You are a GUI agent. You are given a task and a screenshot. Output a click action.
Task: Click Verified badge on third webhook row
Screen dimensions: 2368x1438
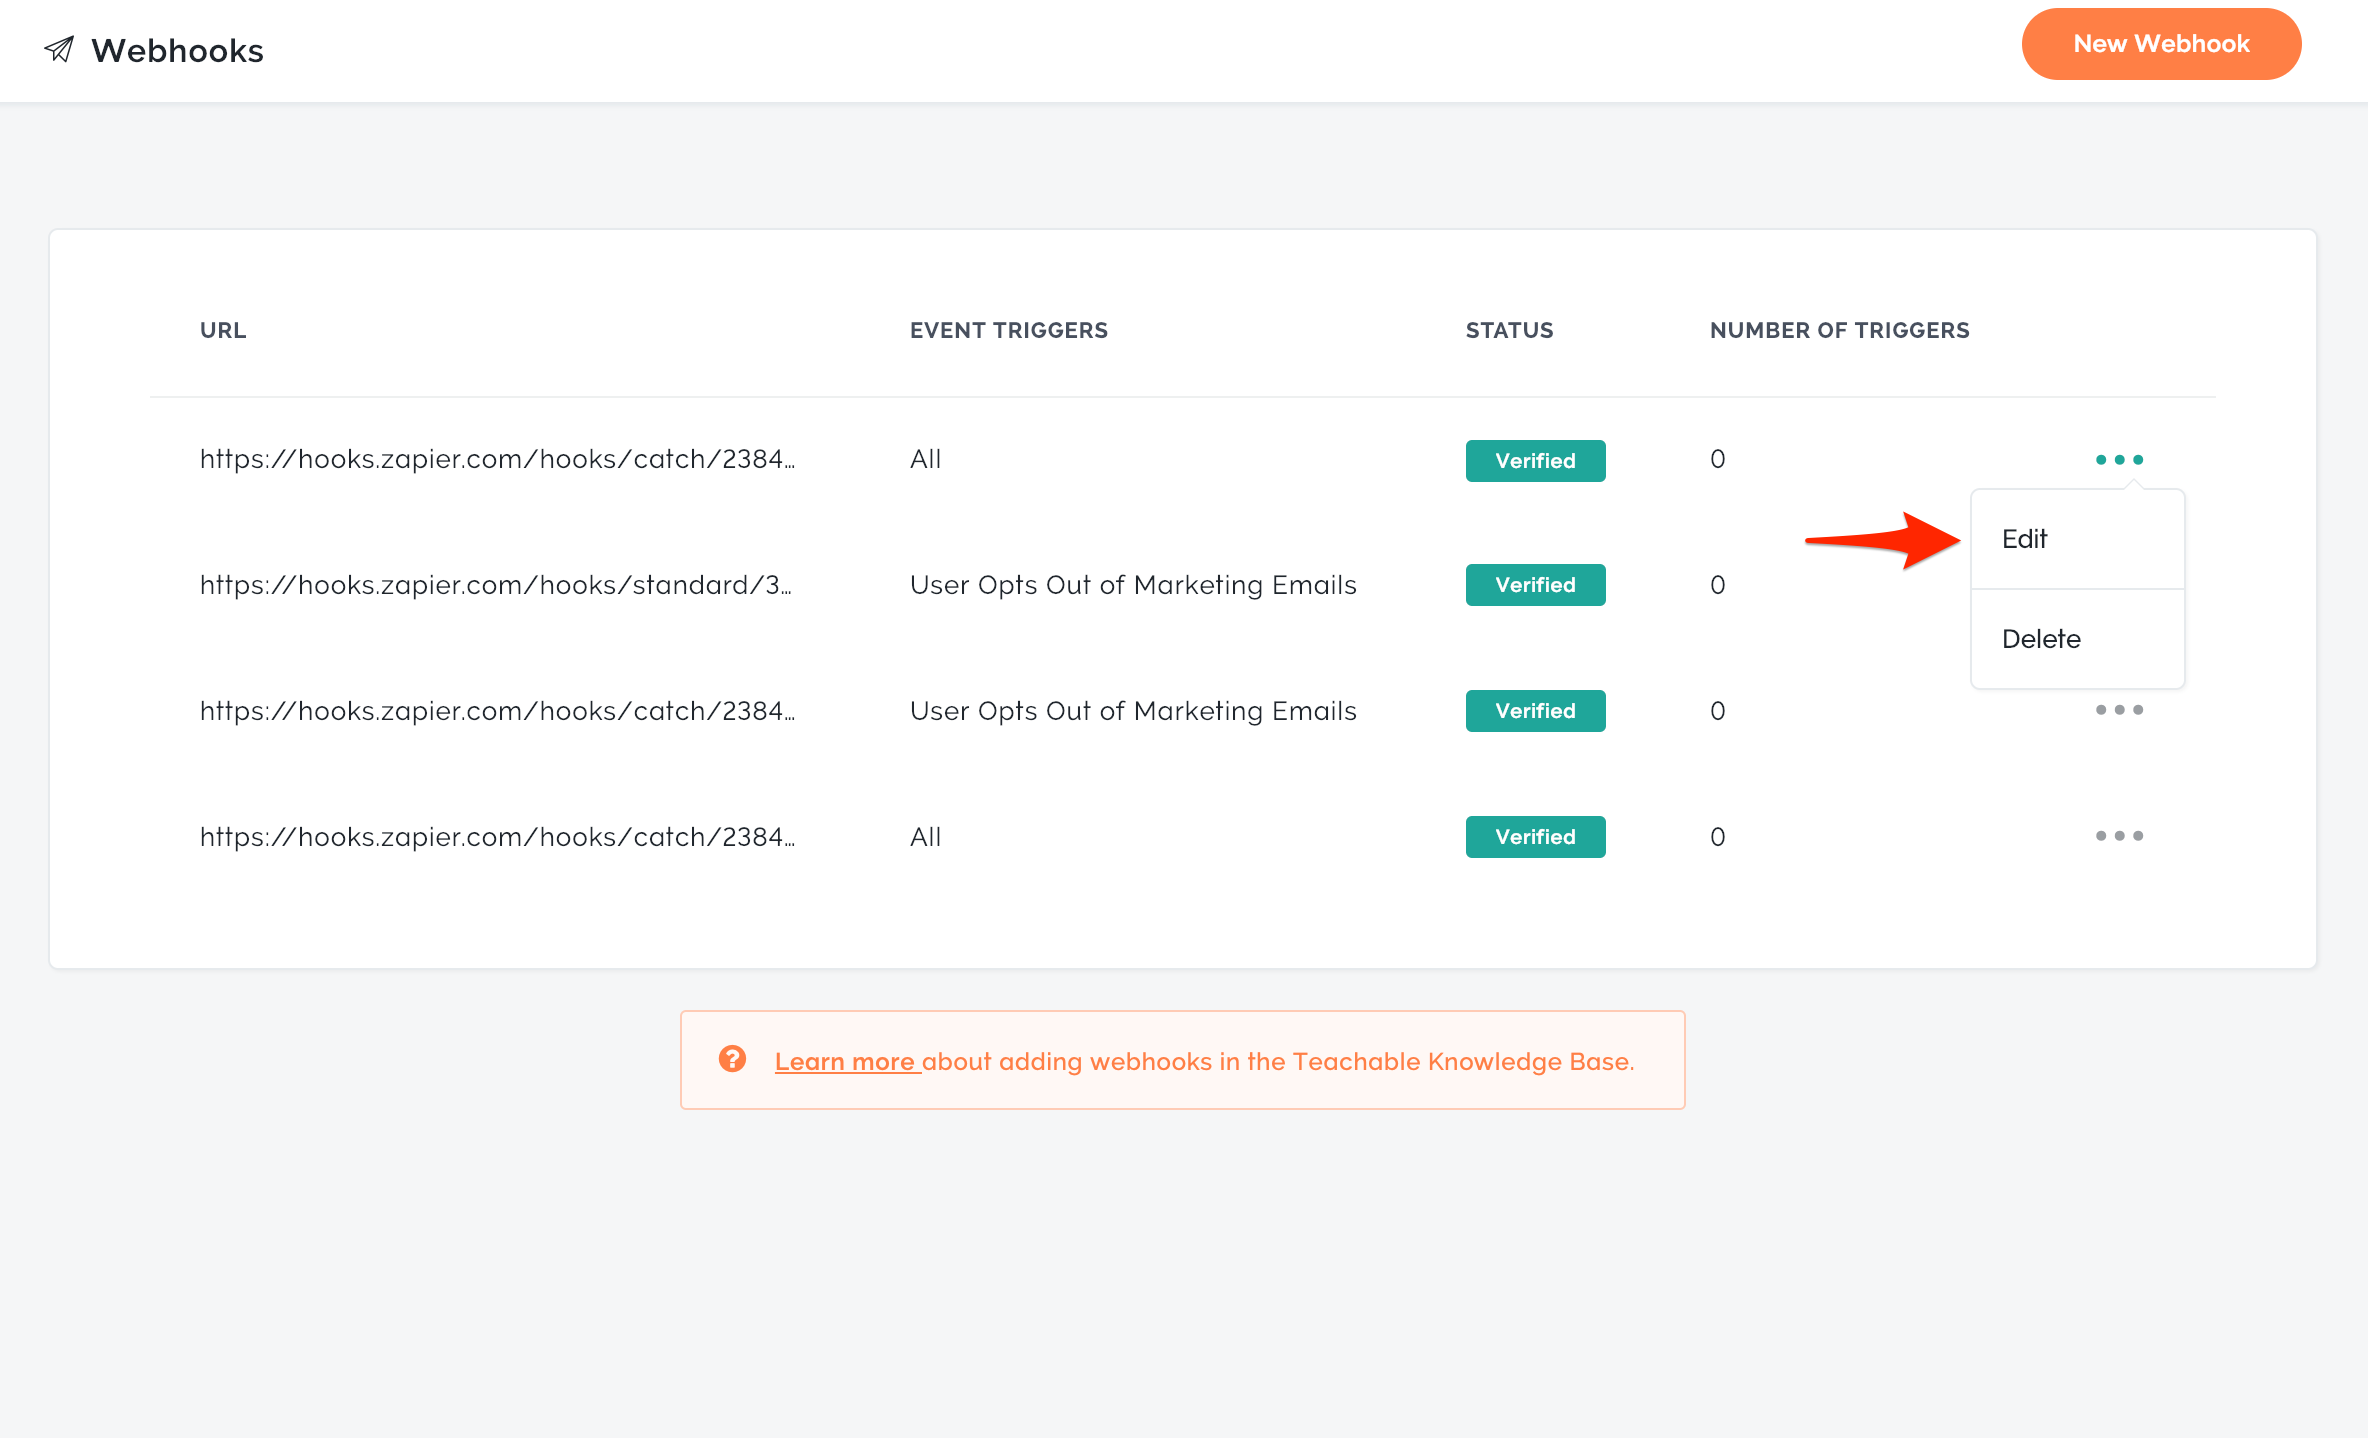pyautogui.click(x=1535, y=711)
